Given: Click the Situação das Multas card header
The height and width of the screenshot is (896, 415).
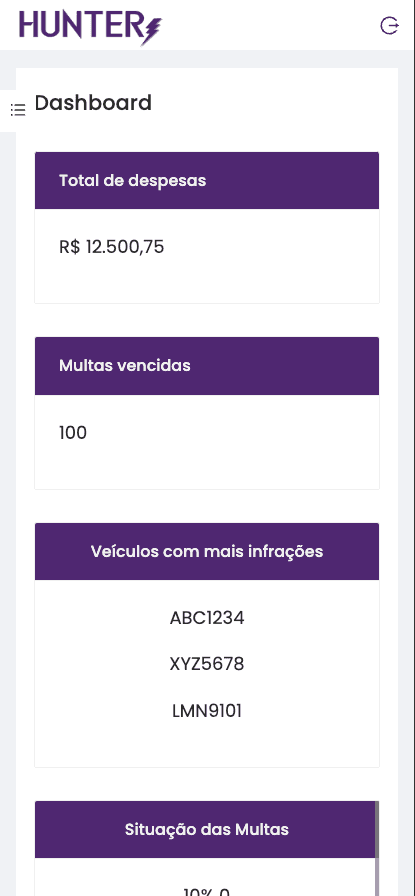Looking at the screenshot, I should click(x=205, y=829).
